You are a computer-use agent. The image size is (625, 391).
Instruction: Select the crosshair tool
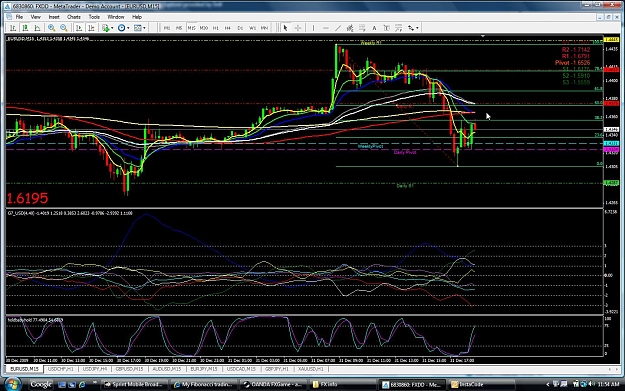298,28
